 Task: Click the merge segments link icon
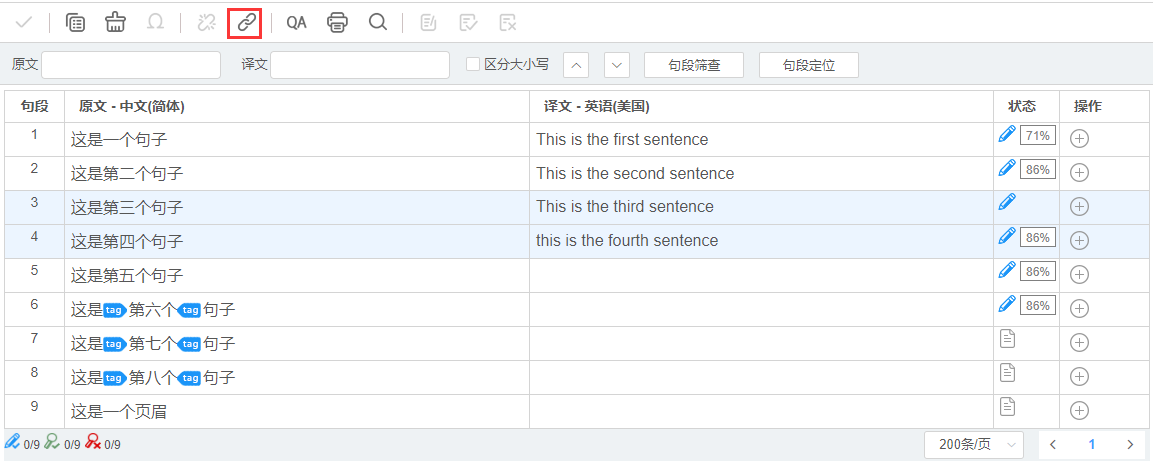[246, 22]
